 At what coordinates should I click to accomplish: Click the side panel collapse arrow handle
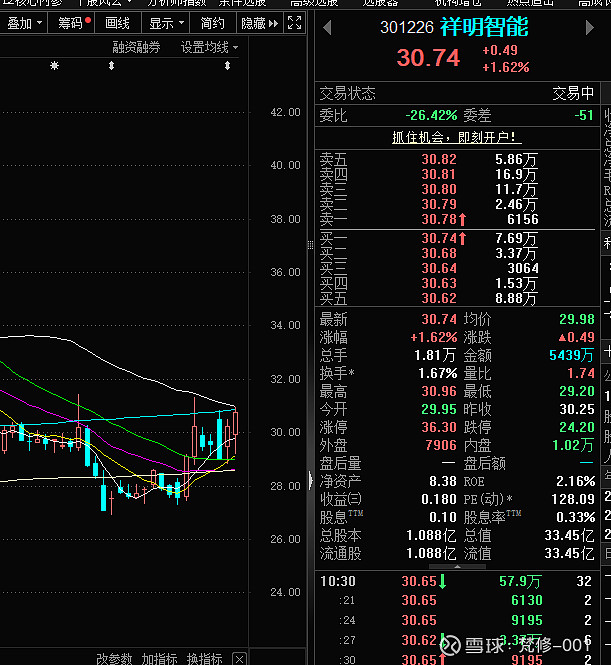(x=310, y=481)
